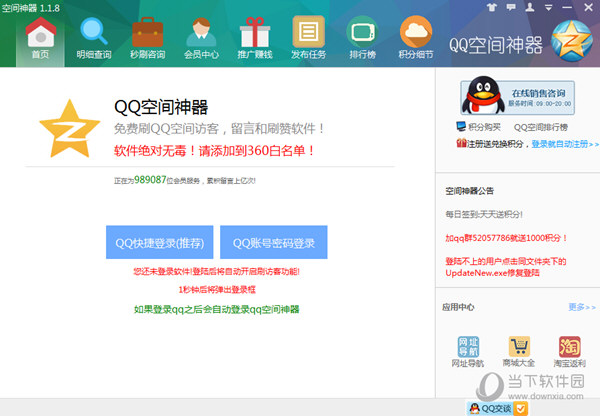Open the 推广赚钱 gift icon
This screenshot has width=600, height=416.
pyautogui.click(x=255, y=38)
